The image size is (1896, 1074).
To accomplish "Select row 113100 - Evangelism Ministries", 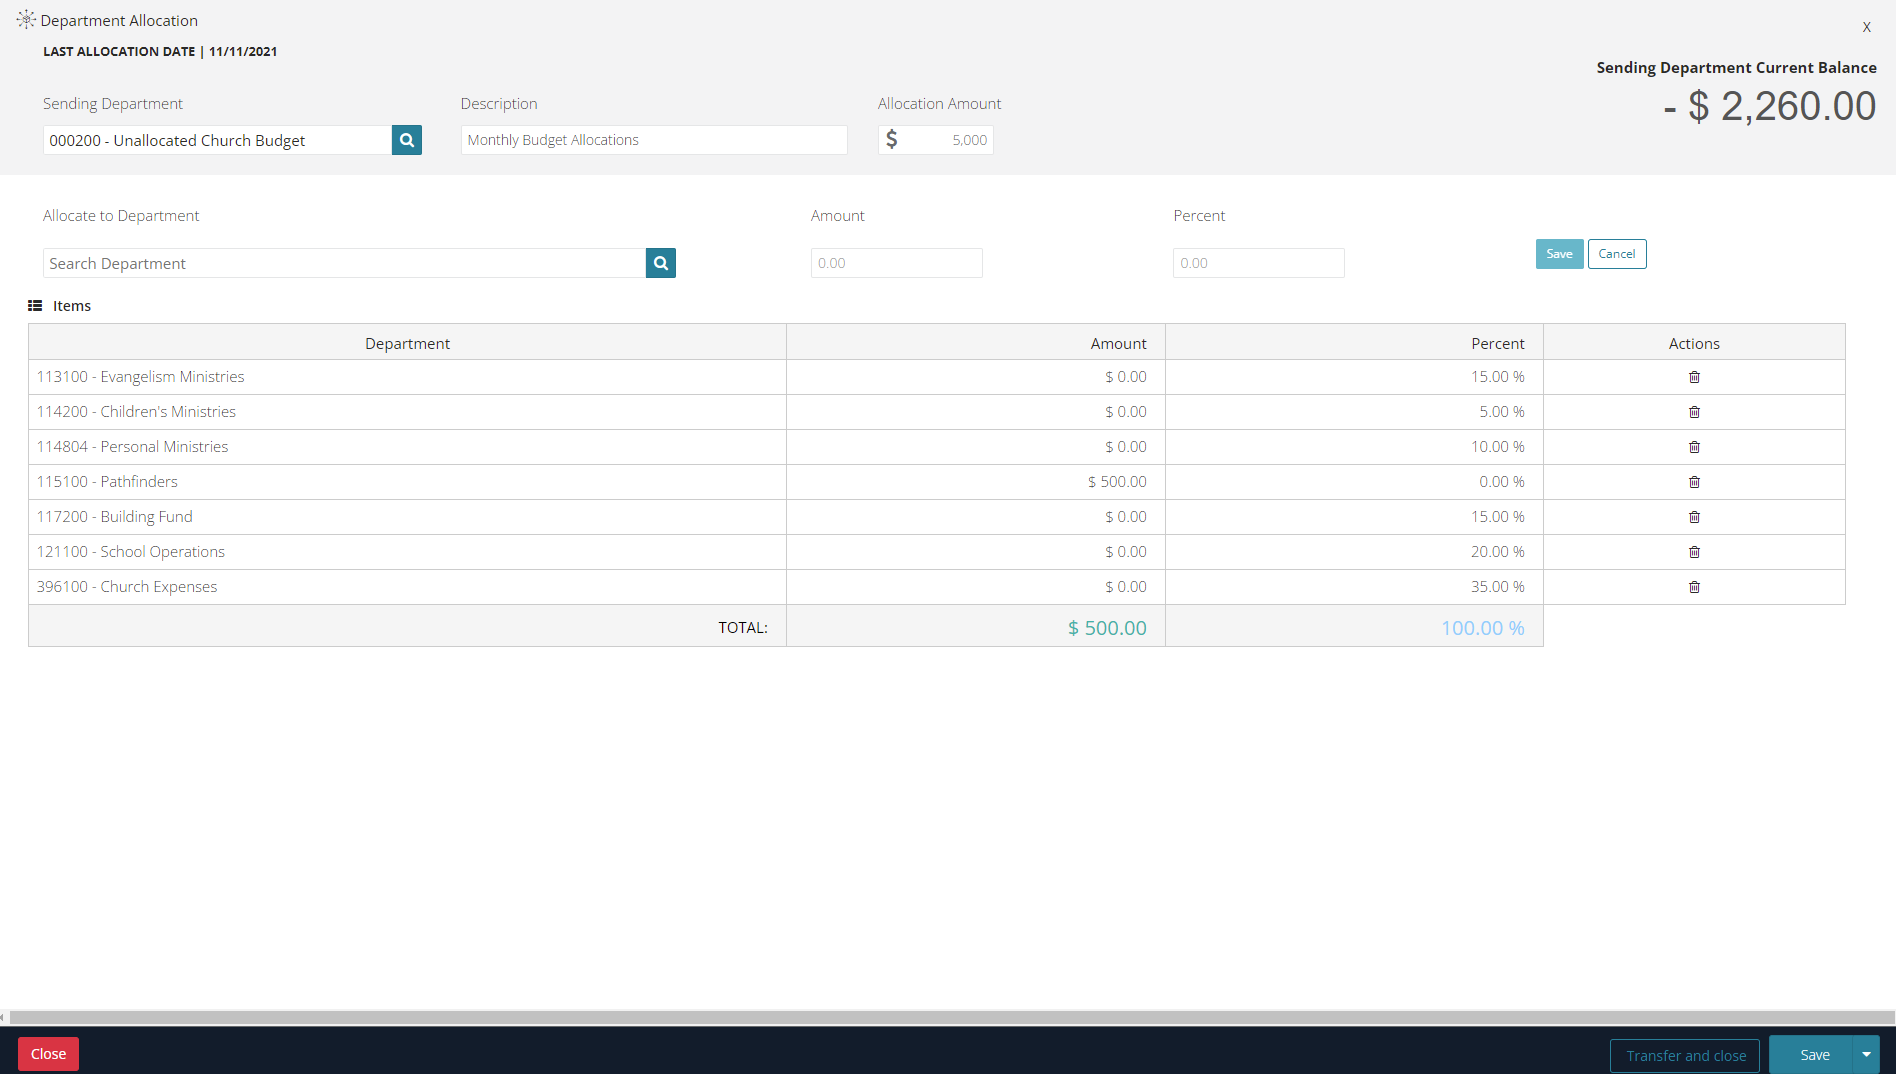I will 937,377.
